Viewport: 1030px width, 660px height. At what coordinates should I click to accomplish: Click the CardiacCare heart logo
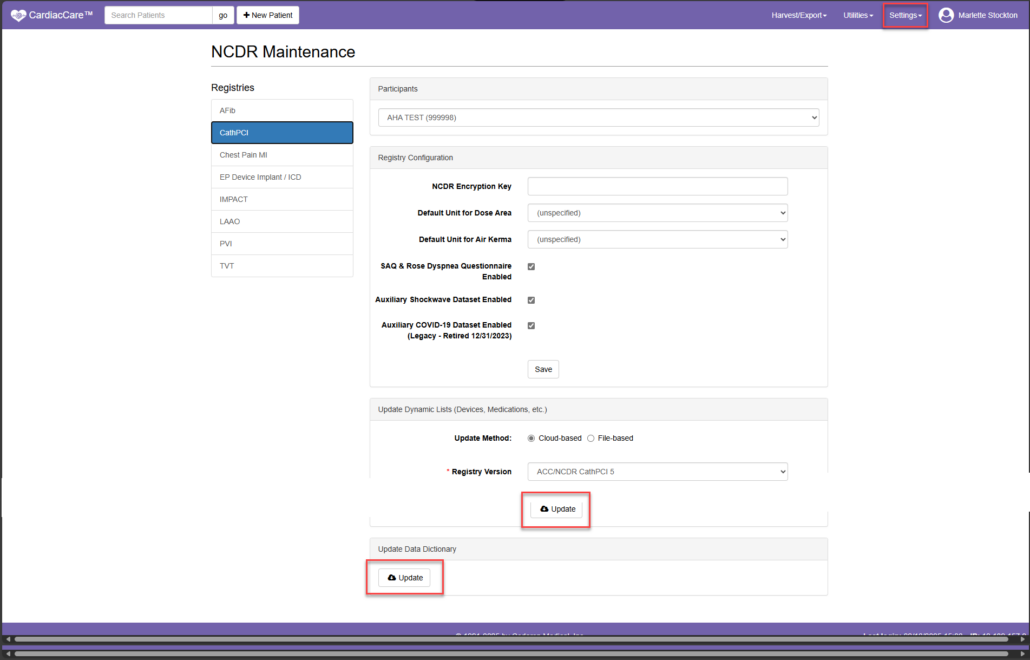click(x=18, y=15)
